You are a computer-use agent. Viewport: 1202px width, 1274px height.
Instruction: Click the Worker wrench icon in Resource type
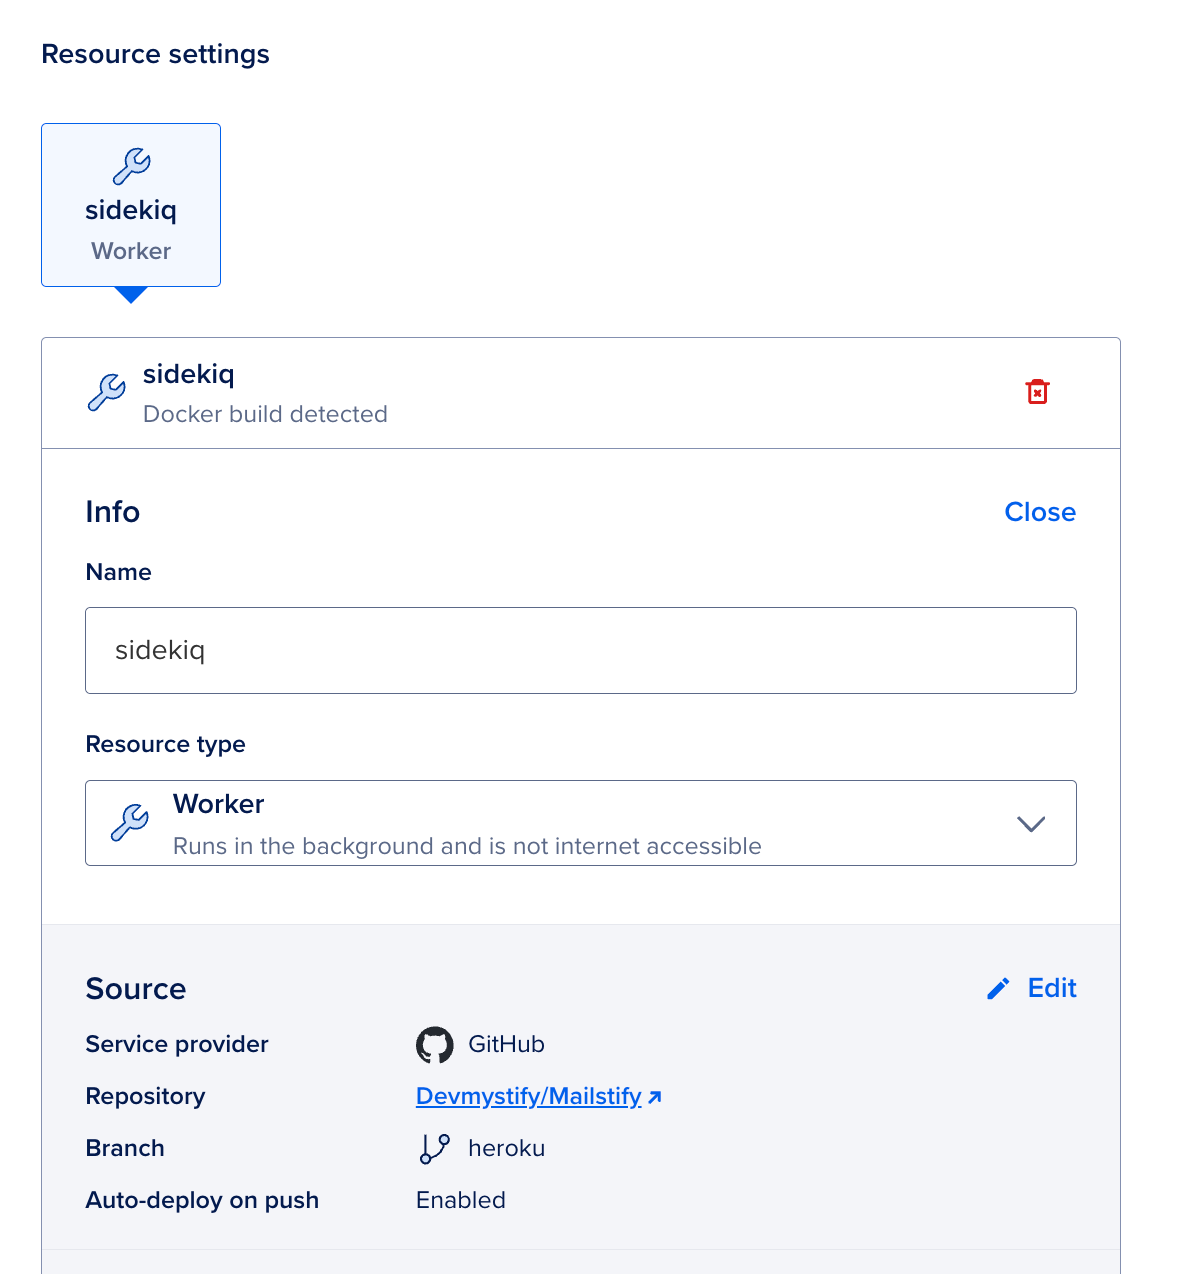[x=129, y=822]
